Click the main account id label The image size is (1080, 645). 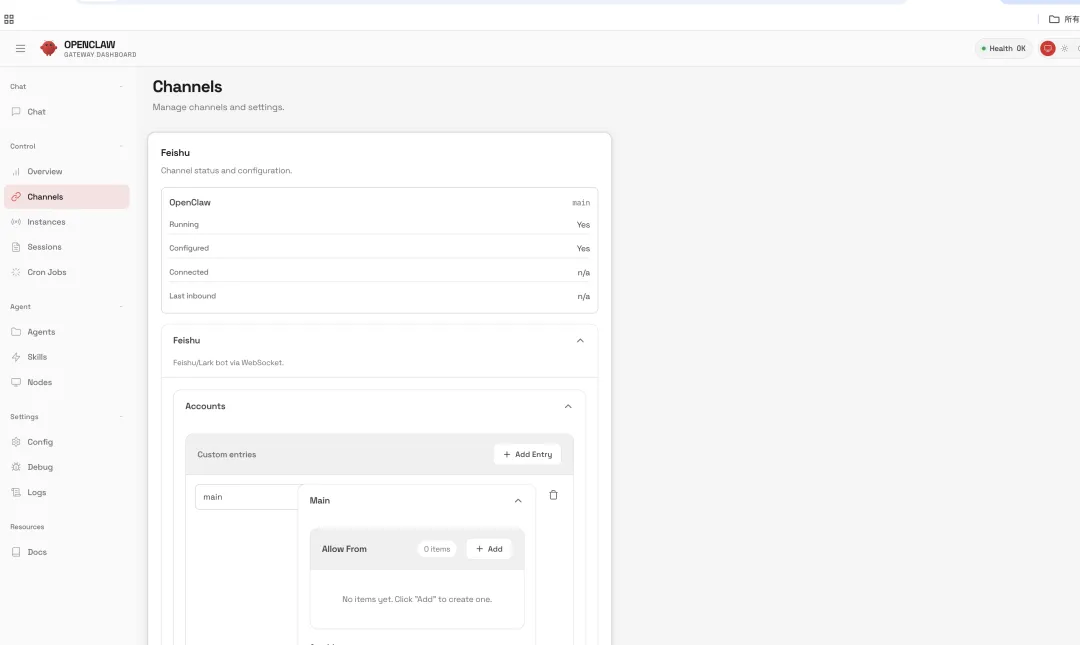pyautogui.click(x=581, y=203)
